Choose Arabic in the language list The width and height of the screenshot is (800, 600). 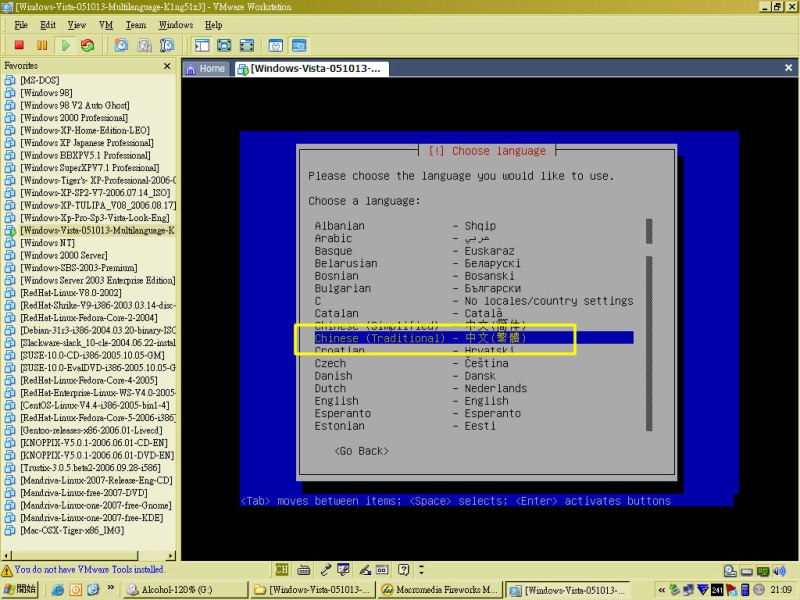[x=333, y=238]
